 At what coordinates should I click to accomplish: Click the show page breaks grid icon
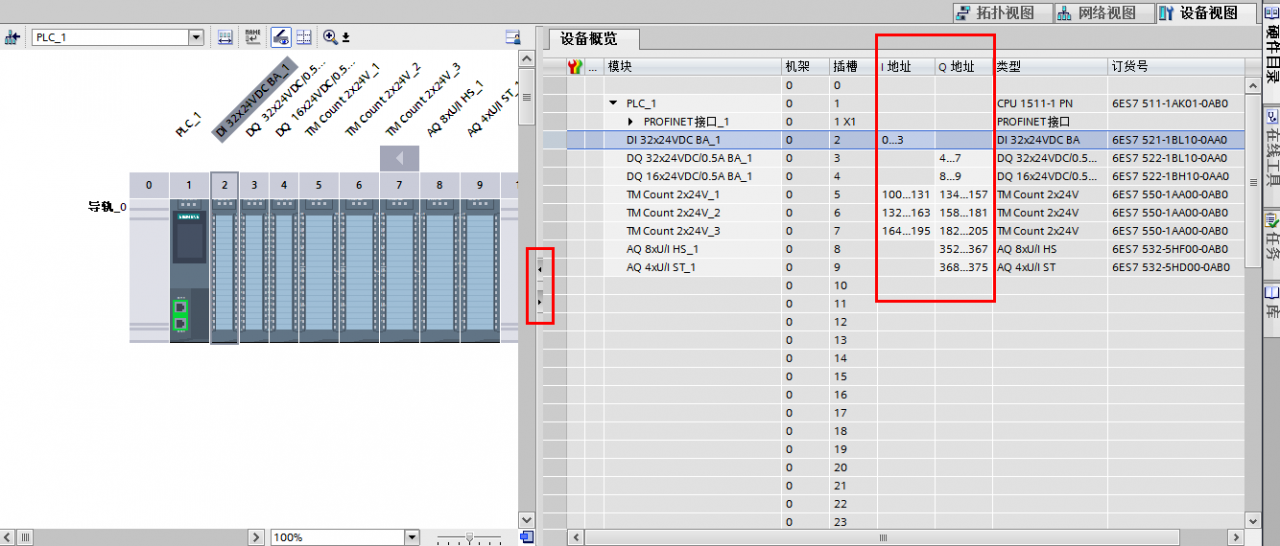point(304,37)
